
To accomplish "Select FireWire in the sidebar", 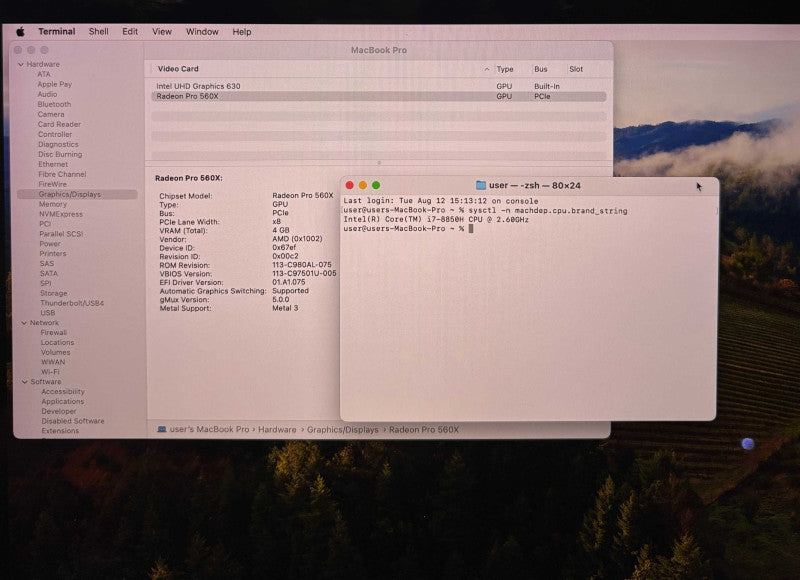I will [x=53, y=184].
